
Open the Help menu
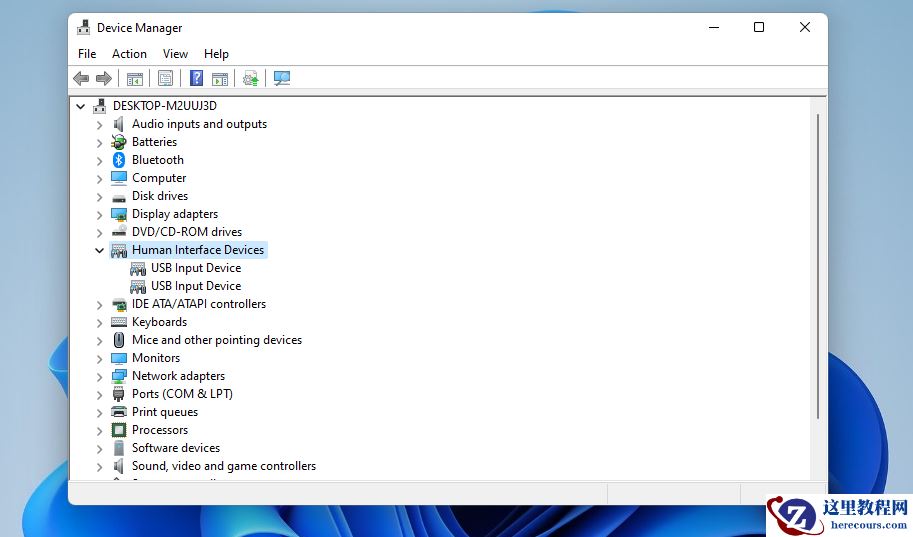point(216,54)
